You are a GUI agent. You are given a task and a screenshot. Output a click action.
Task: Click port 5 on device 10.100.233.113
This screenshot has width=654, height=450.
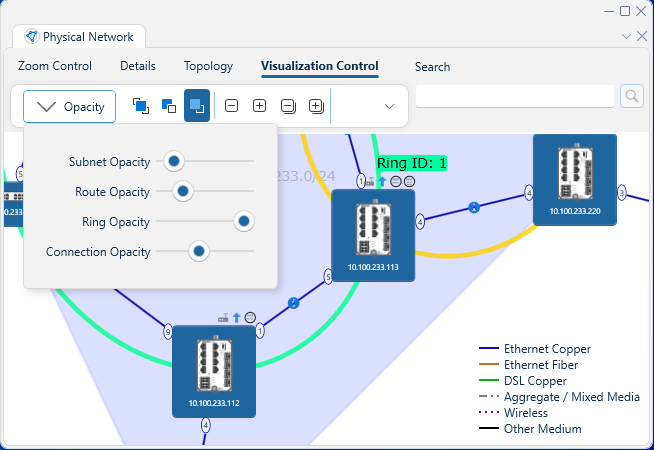pyautogui.click(x=328, y=277)
